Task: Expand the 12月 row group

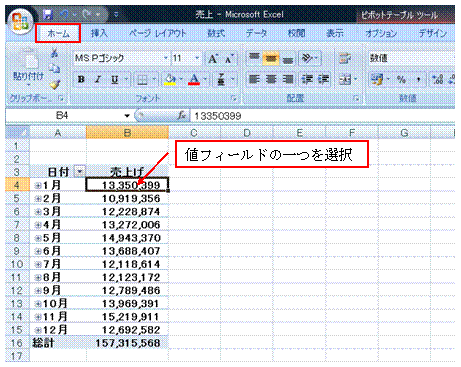Action: coord(38,330)
